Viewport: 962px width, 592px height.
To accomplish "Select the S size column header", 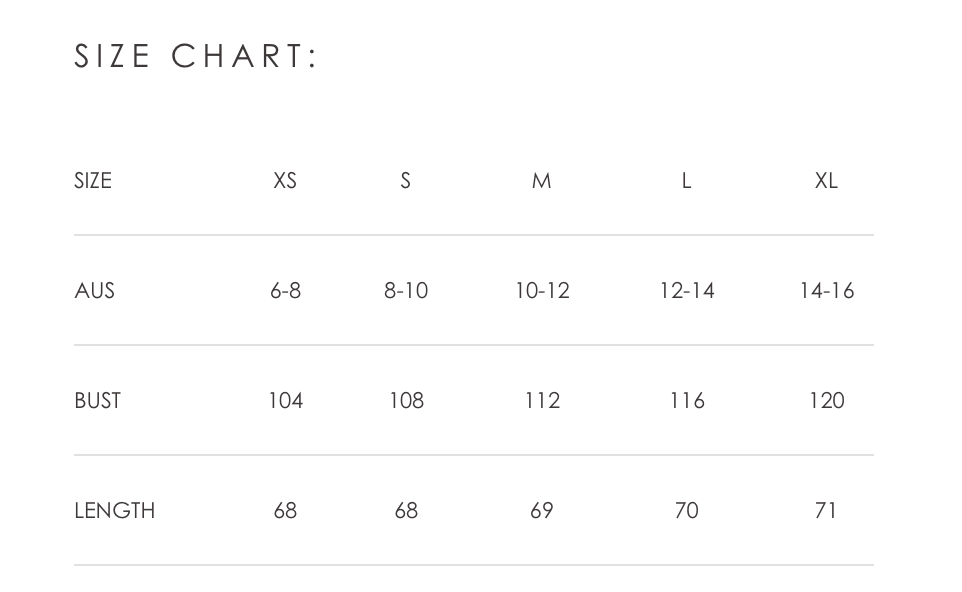I will pos(406,180).
